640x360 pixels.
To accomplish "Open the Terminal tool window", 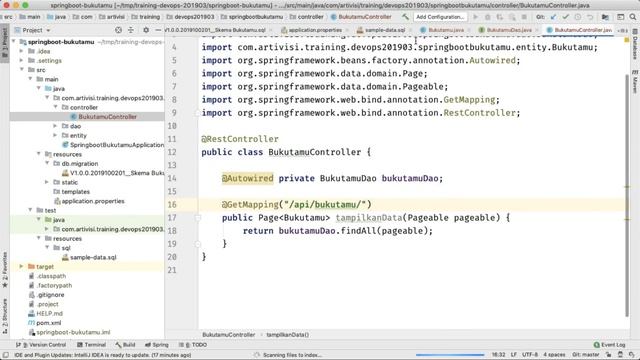I will pos(91,345).
